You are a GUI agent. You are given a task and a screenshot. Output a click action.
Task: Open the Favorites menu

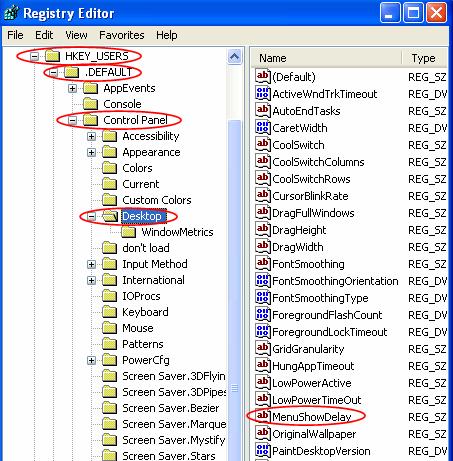122,35
